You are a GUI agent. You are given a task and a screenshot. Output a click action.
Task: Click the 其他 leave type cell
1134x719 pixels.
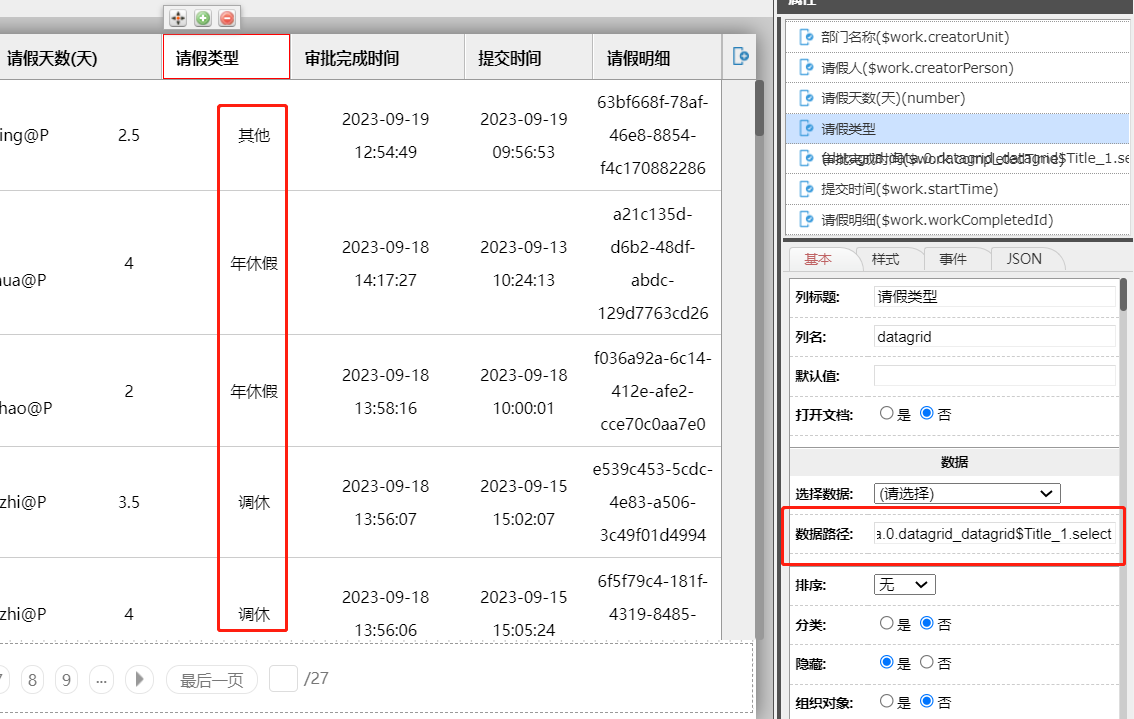click(x=254, y=135)
